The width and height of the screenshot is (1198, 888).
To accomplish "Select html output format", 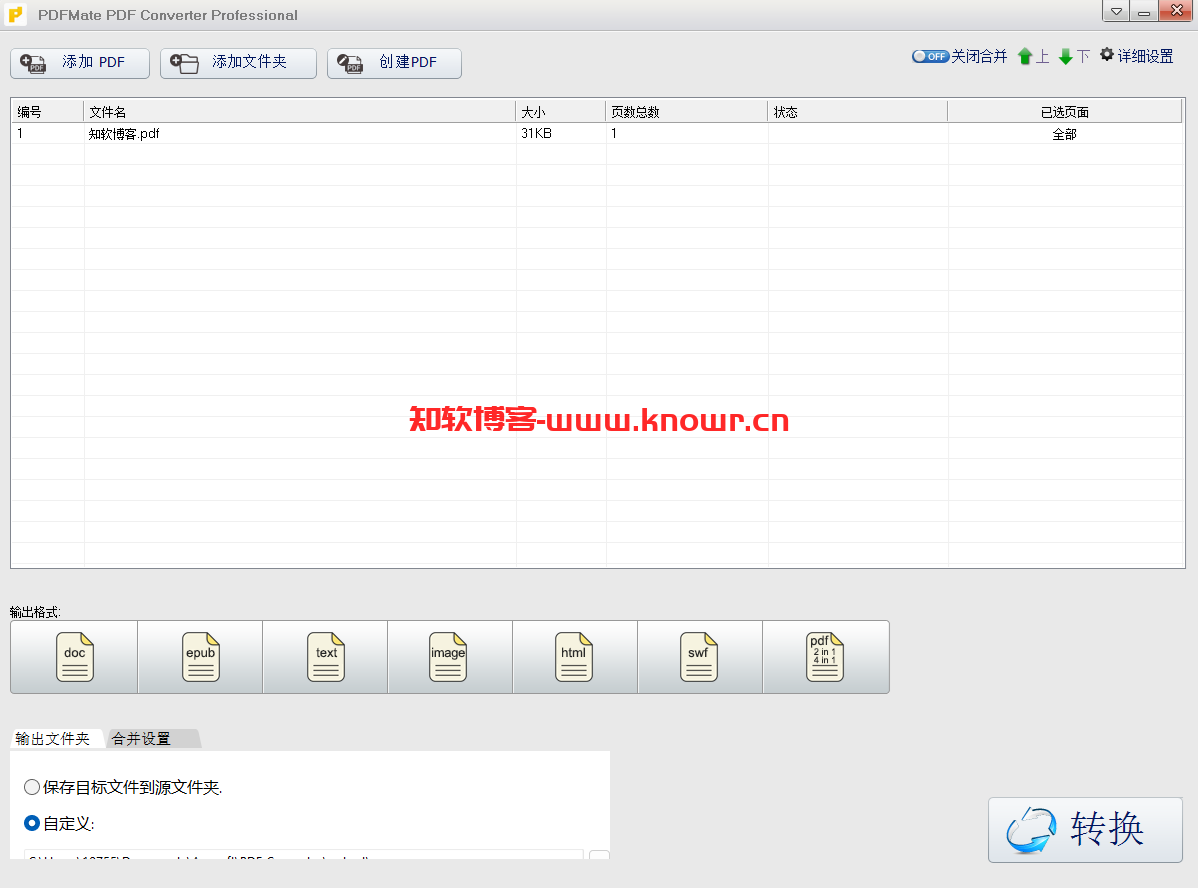I will click(x=575, y=657).
